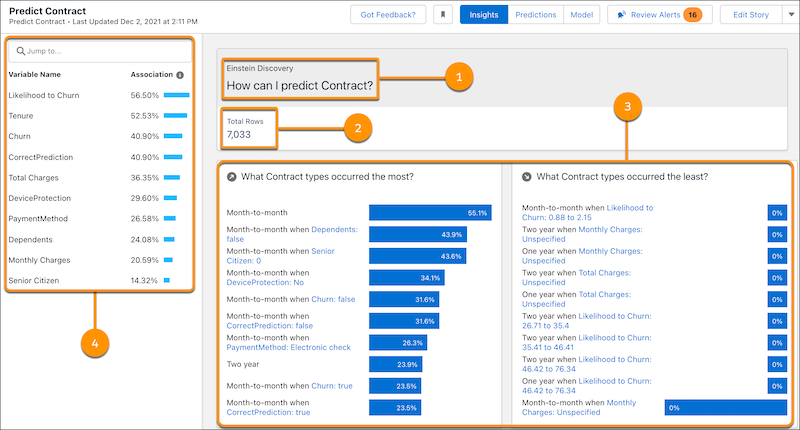Image resolution: width=800 pixels, height=430 pixels.
Task: Click the Got Feedback? button
Action: click(388, 15)
